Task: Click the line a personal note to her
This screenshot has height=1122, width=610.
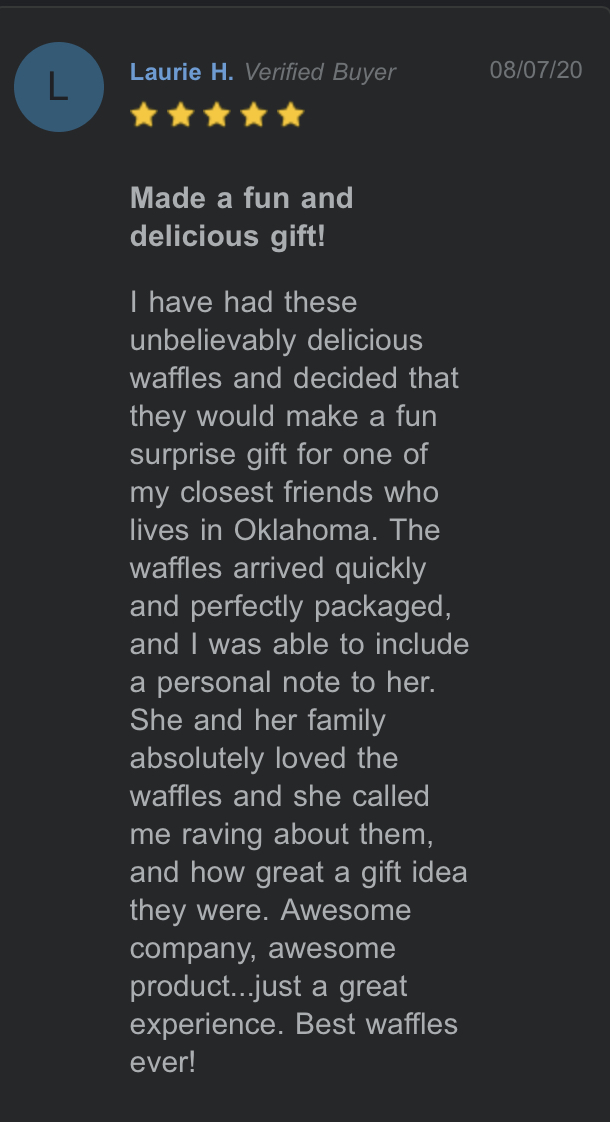Action: tap(283, 682)
